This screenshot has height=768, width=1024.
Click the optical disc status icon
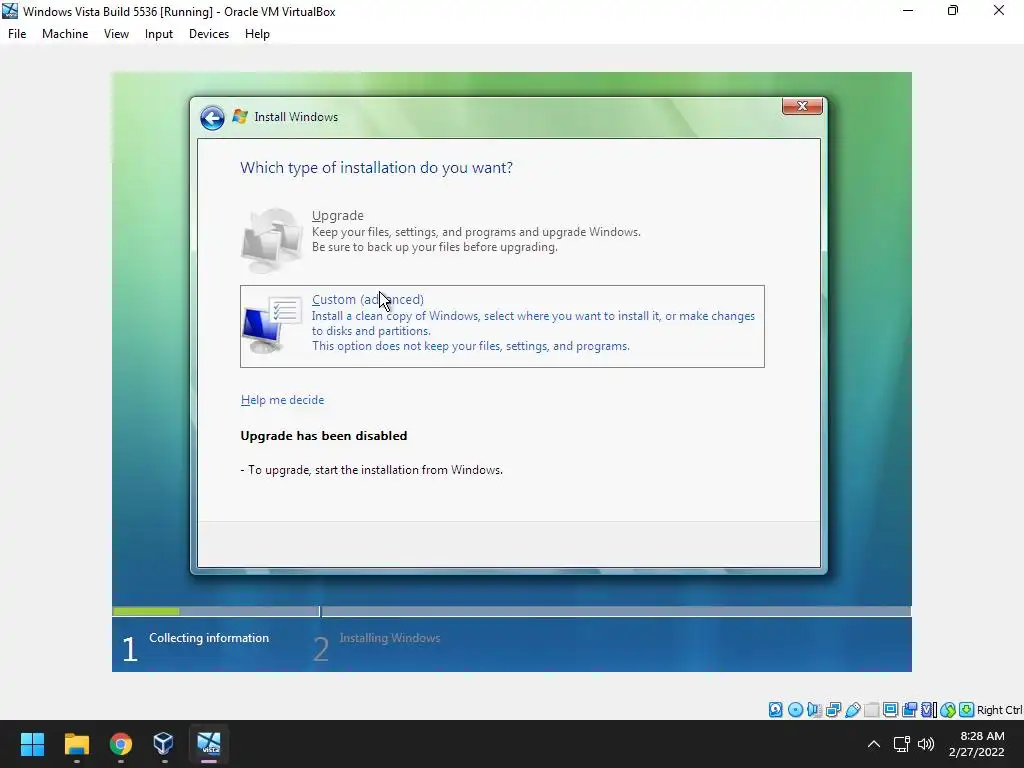coord(795,710)
